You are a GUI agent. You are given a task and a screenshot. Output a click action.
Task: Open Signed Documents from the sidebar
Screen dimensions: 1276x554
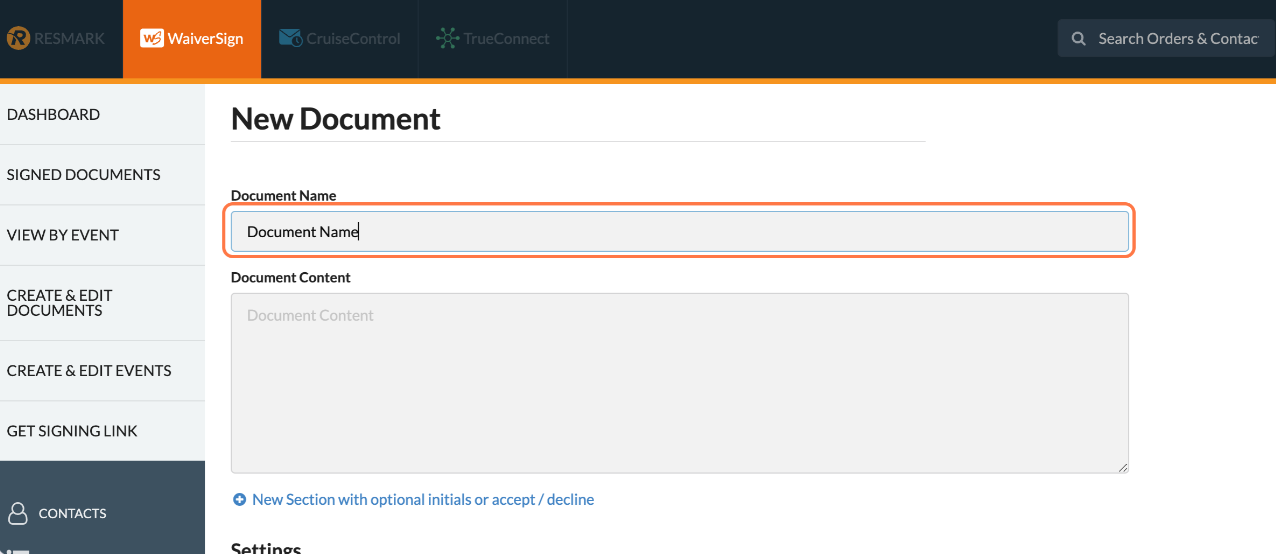[83, 175]
